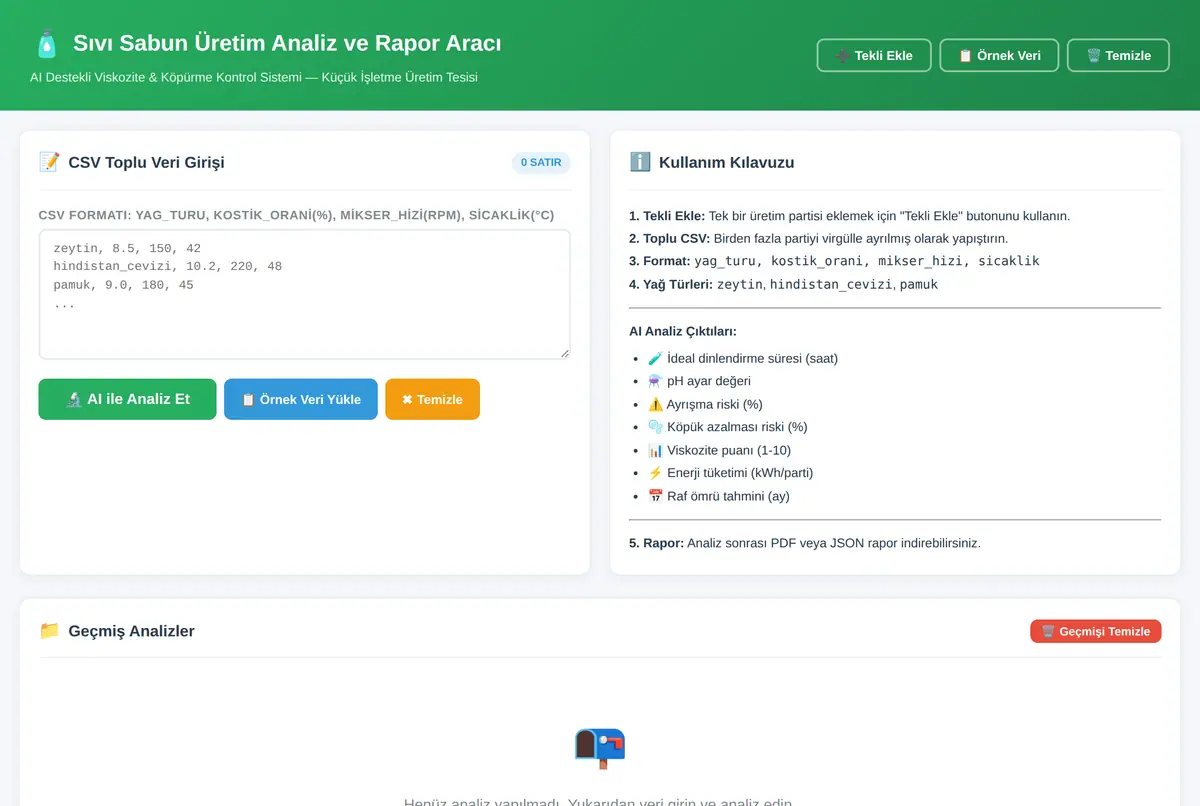Click the header Temizle button with trash icon
Viewport: 1200px width, 806px height.
click(1118, 55)
